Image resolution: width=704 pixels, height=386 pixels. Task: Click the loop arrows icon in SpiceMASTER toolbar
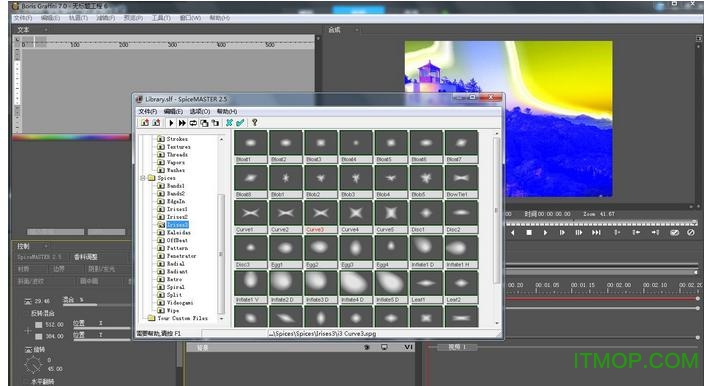click(193, 123)
